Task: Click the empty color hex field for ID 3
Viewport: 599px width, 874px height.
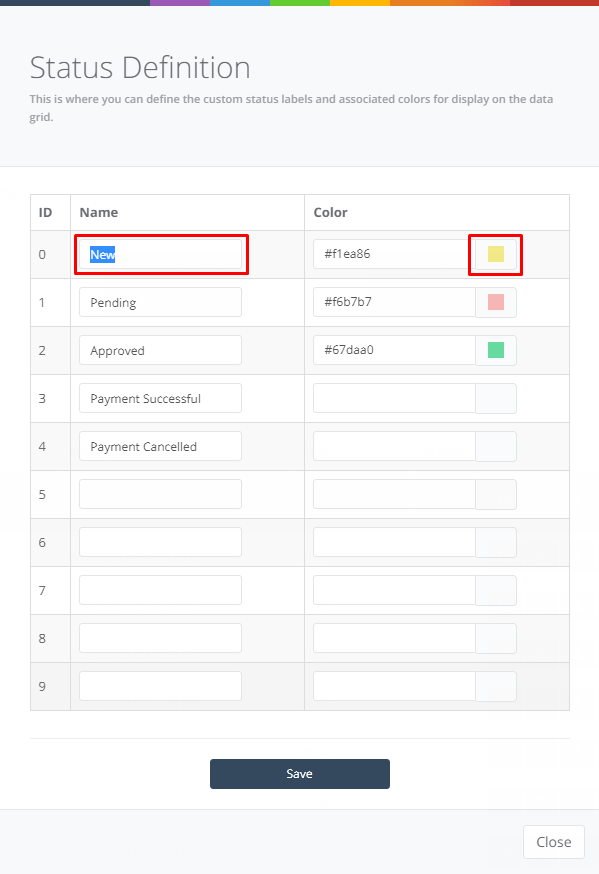Action: [395, 398]
